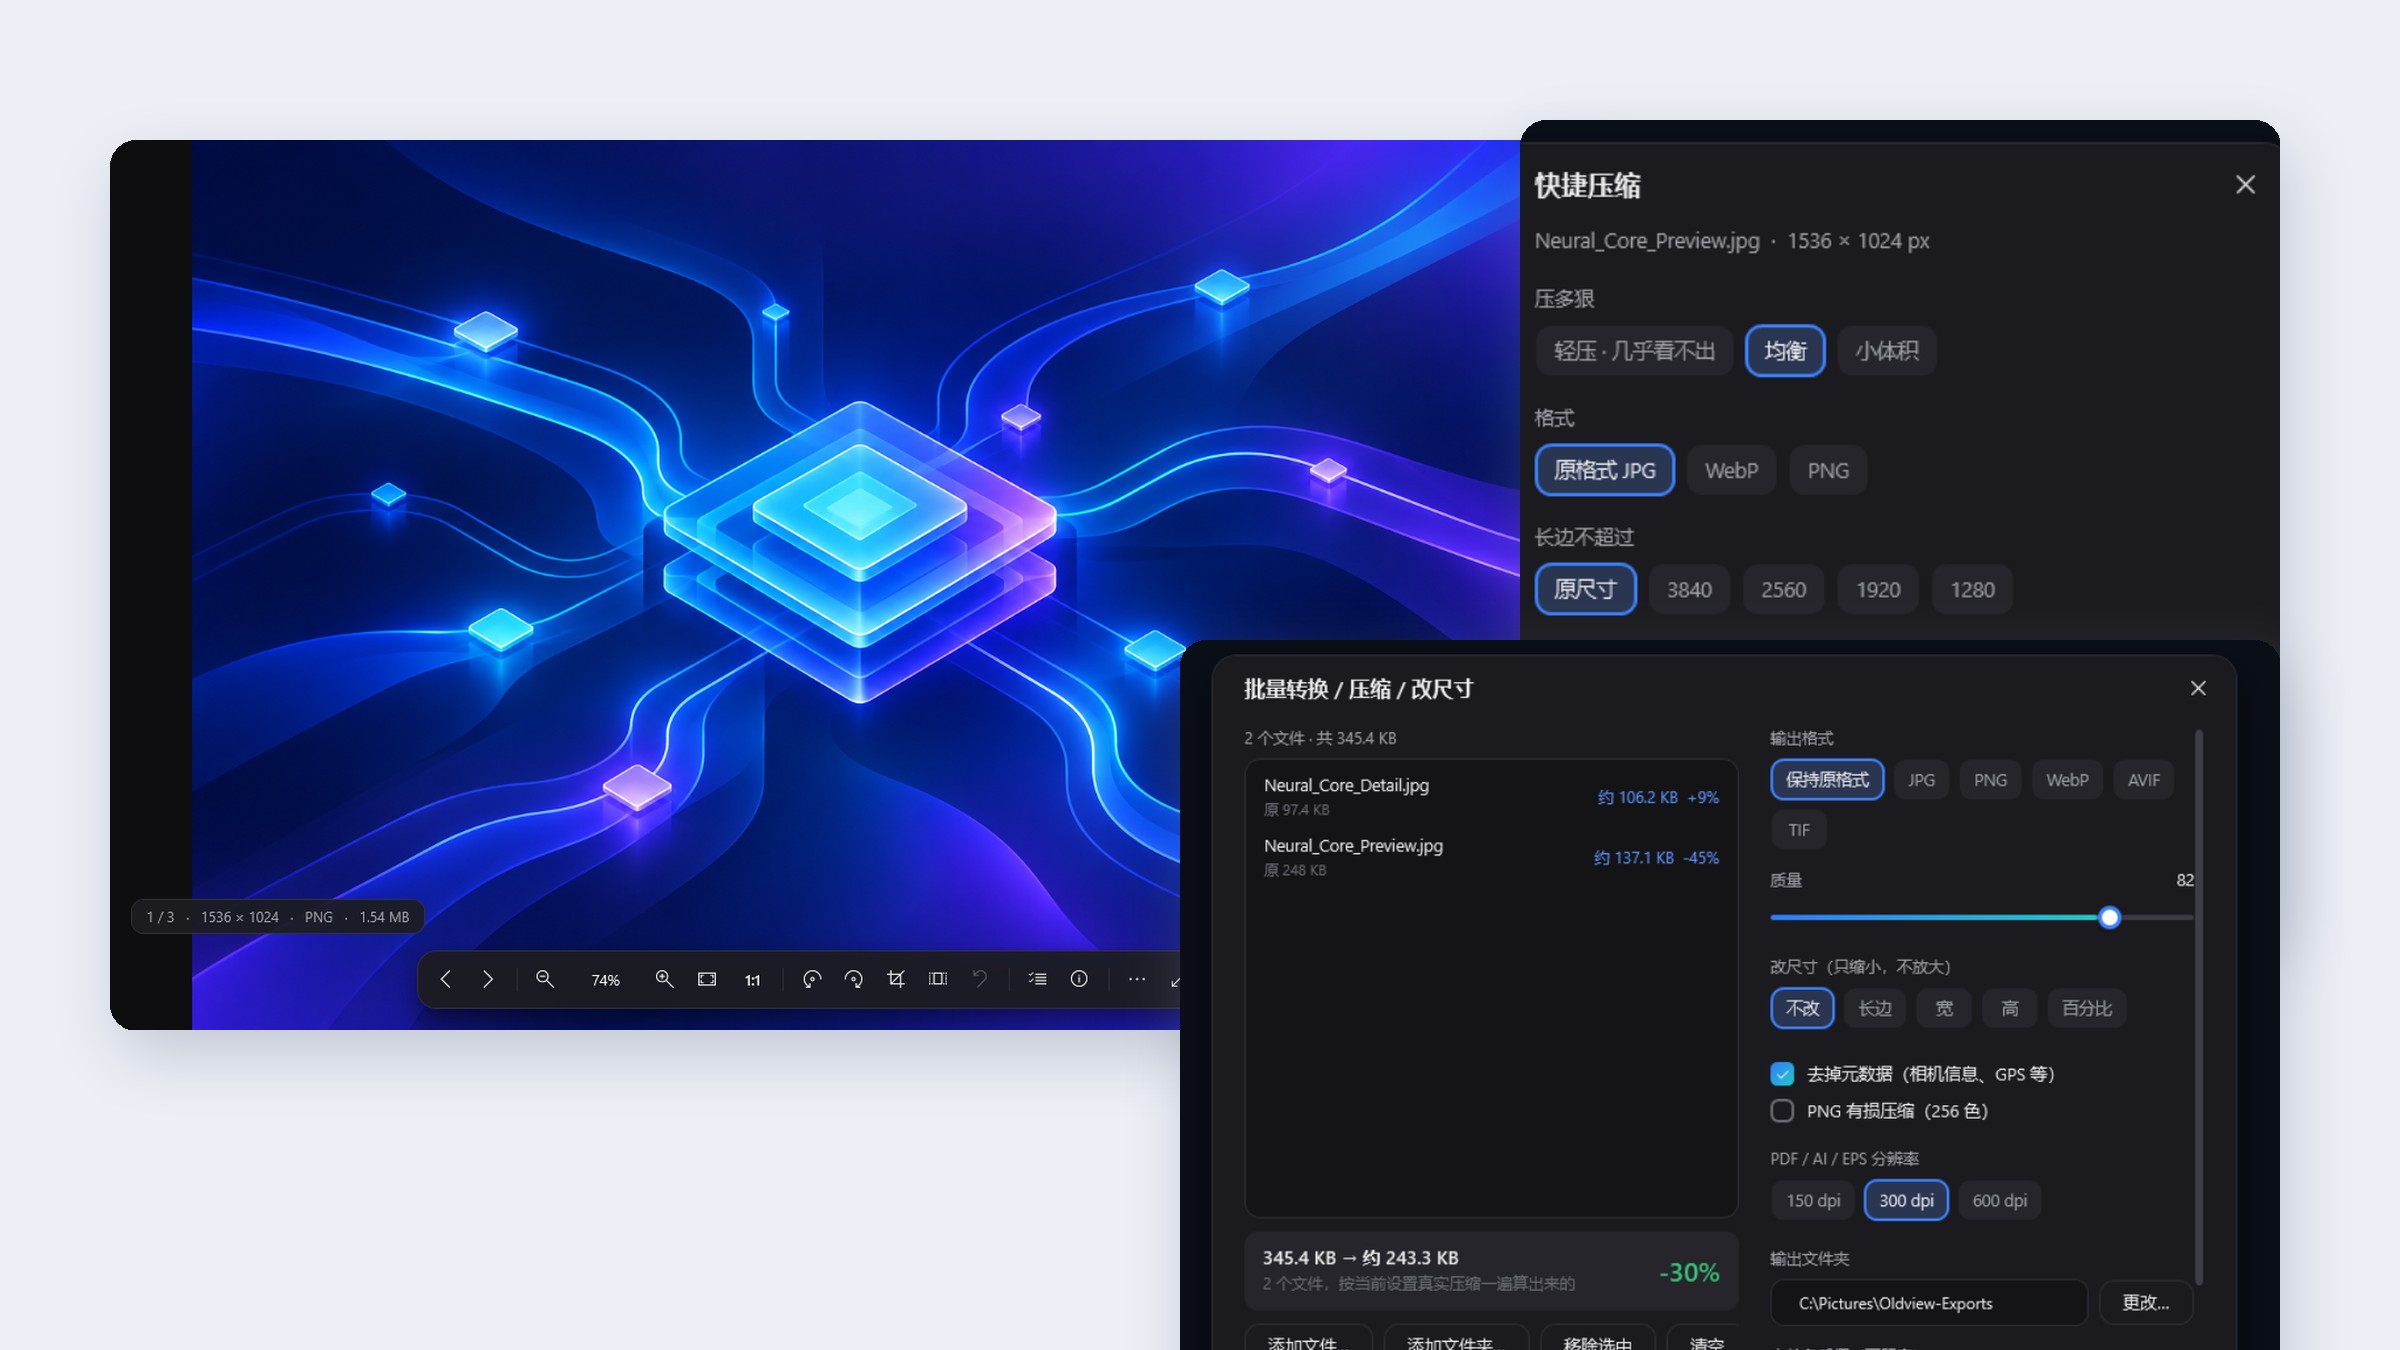Viewport: 2400px width, 1350px height.
Task: Select 小体积 compression level
Action: tap(1887, 351)
